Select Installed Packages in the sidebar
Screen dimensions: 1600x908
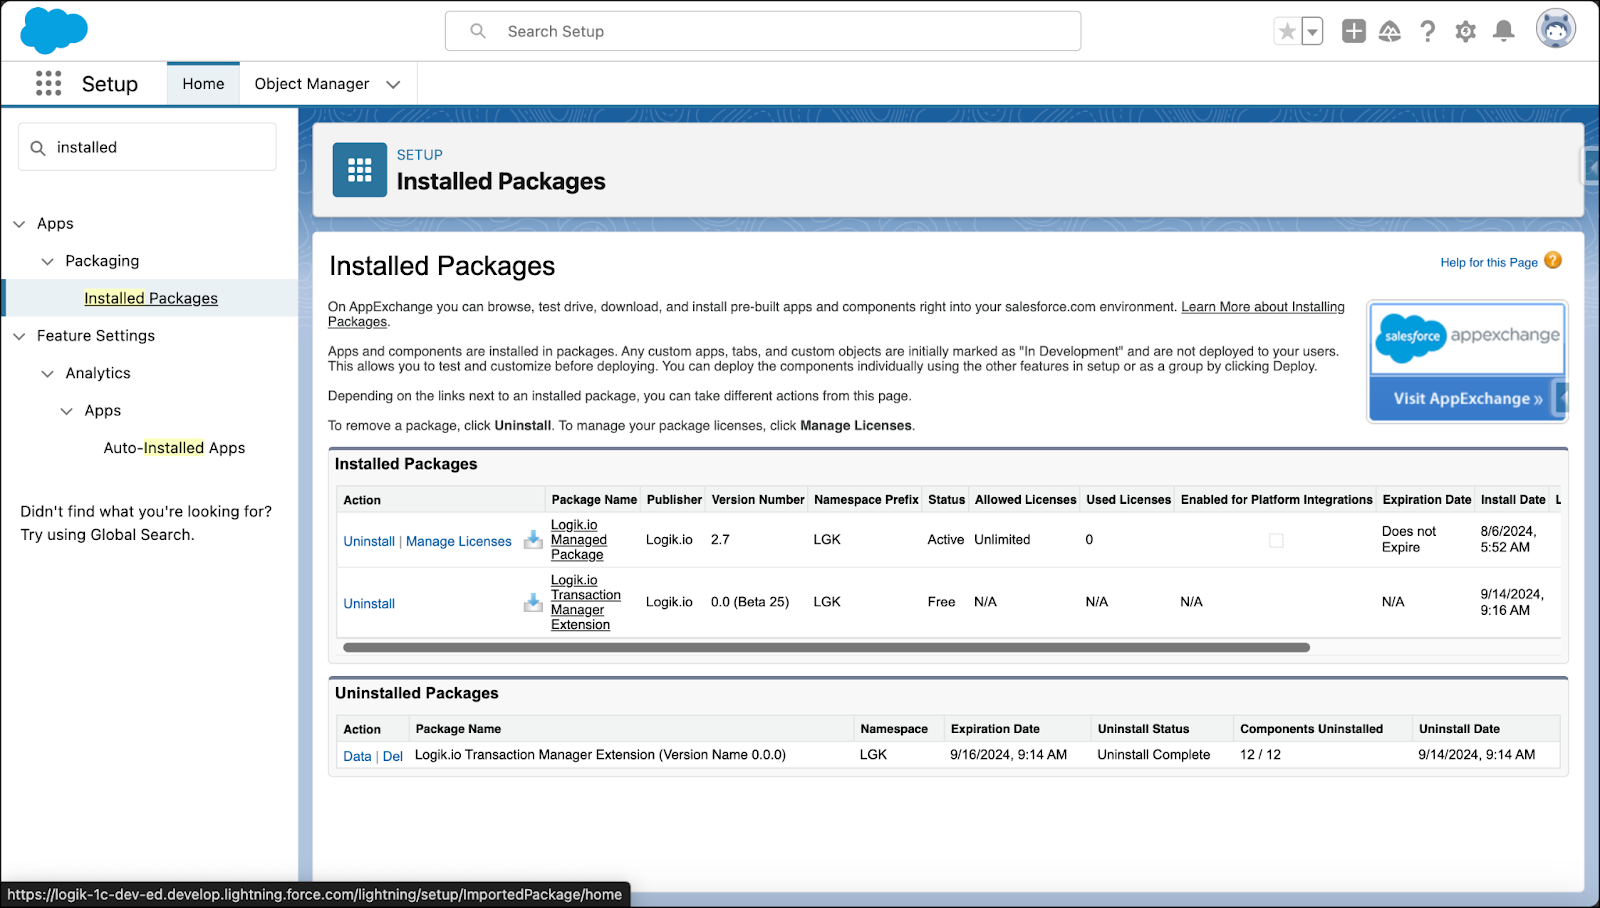(151, 298)
